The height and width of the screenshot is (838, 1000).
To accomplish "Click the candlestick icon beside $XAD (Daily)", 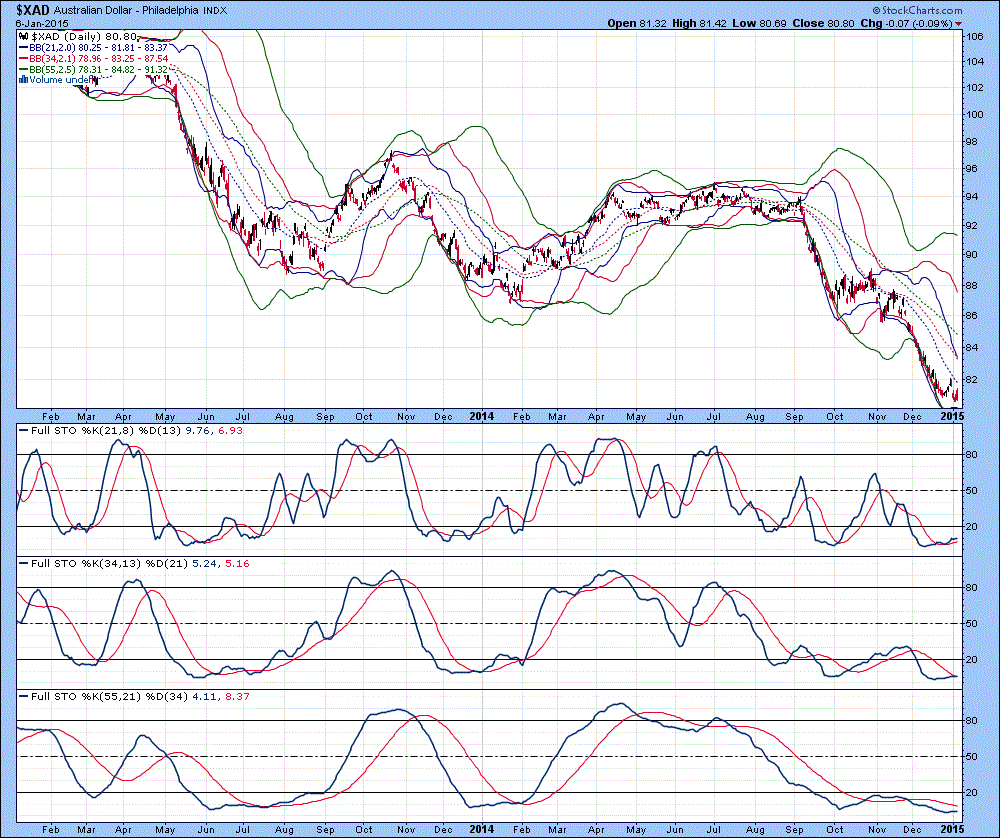I will coord(23,35).
